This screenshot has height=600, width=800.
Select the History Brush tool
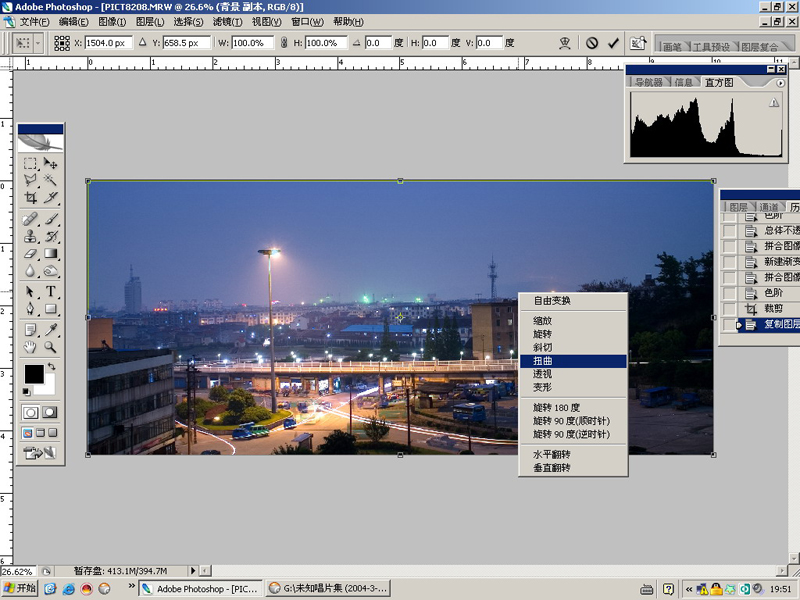[x=50, y=236]
